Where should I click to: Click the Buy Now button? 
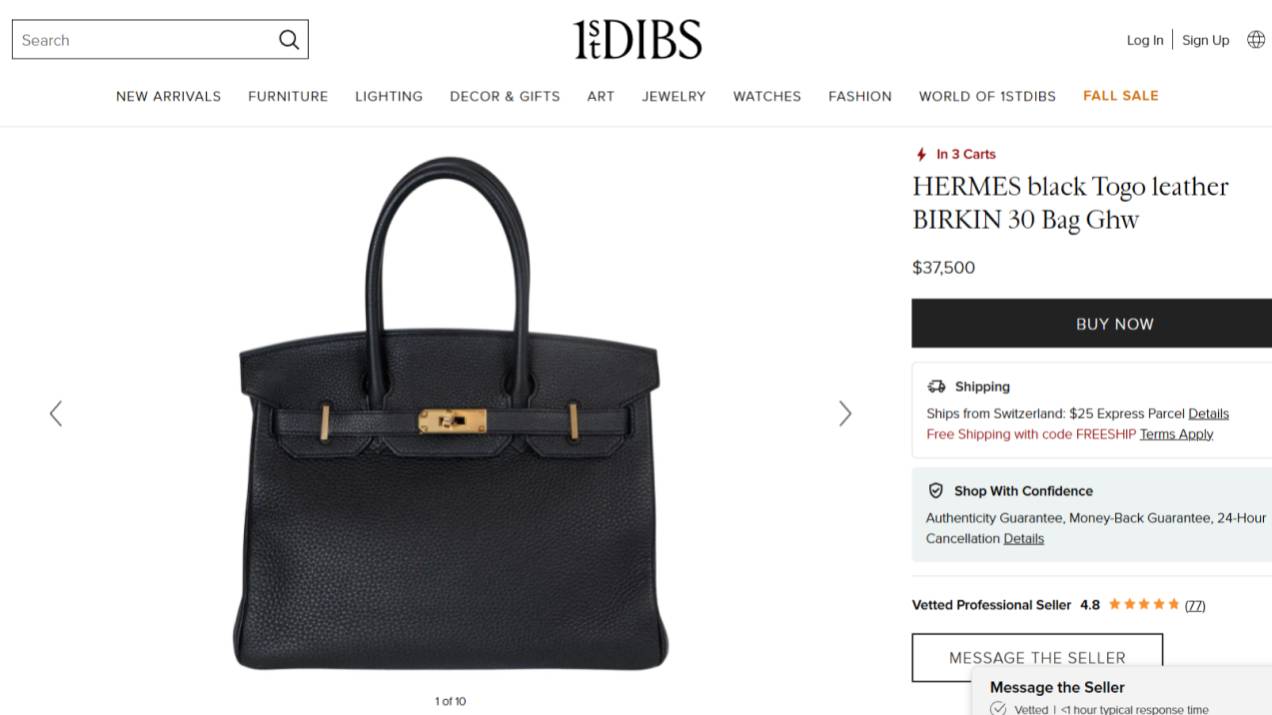pyautogui.click(x=1092, y=323)
